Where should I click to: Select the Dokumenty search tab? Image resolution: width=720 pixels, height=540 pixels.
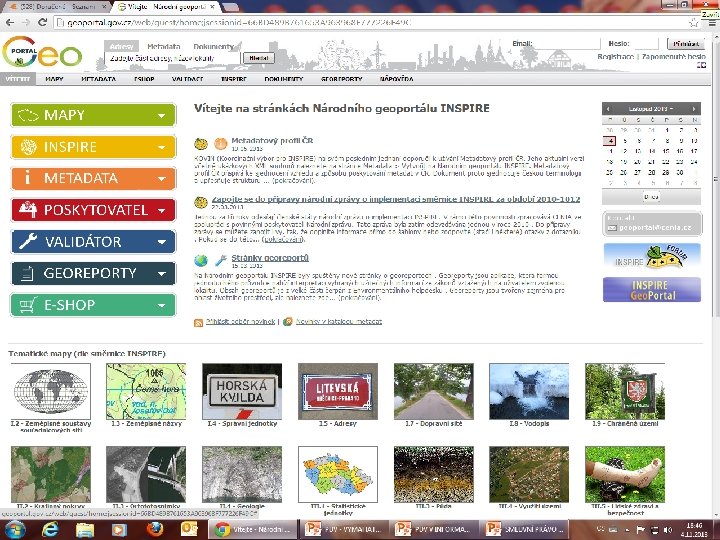pos(214,46)
